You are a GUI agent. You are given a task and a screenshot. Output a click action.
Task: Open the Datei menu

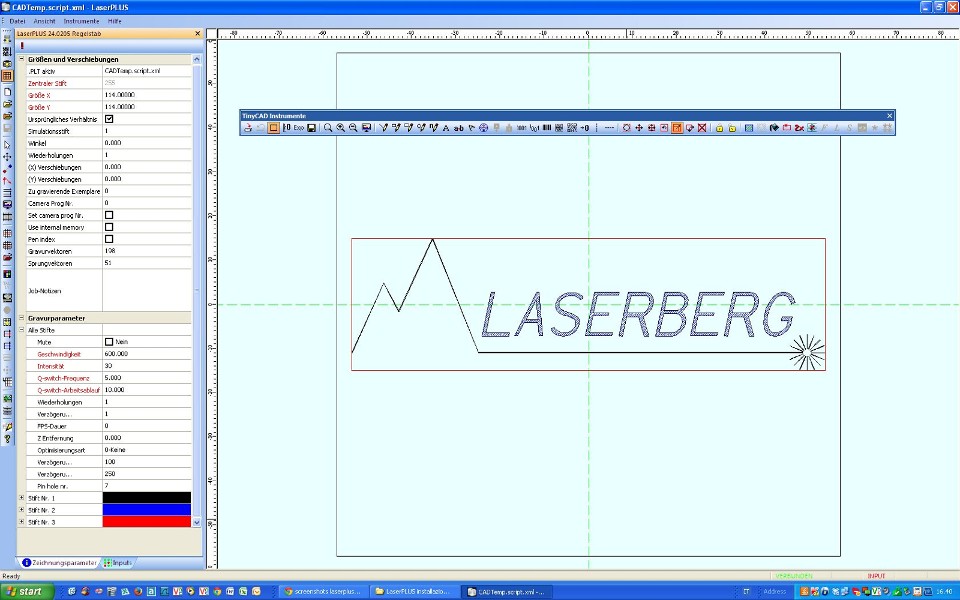click(17, 21)
